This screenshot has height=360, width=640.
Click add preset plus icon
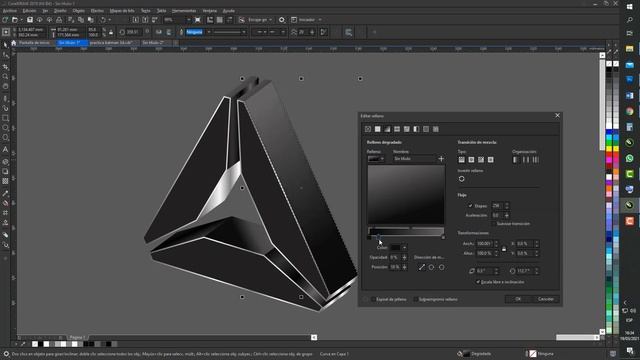click(x=441, y=159)
